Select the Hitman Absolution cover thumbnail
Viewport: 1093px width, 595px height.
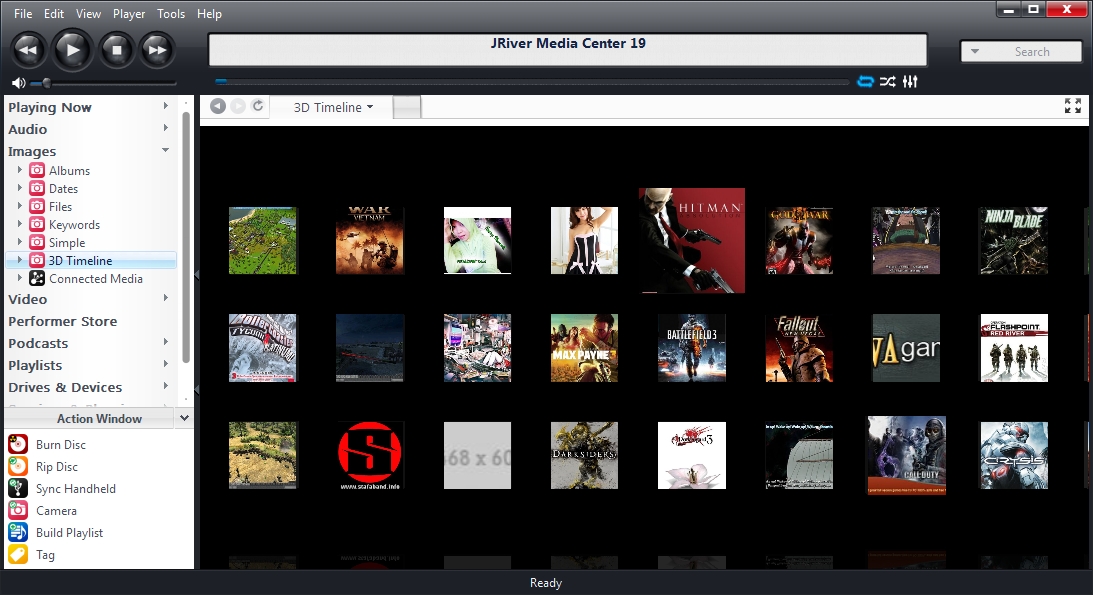pyautogui.click(x=691, y=240)
